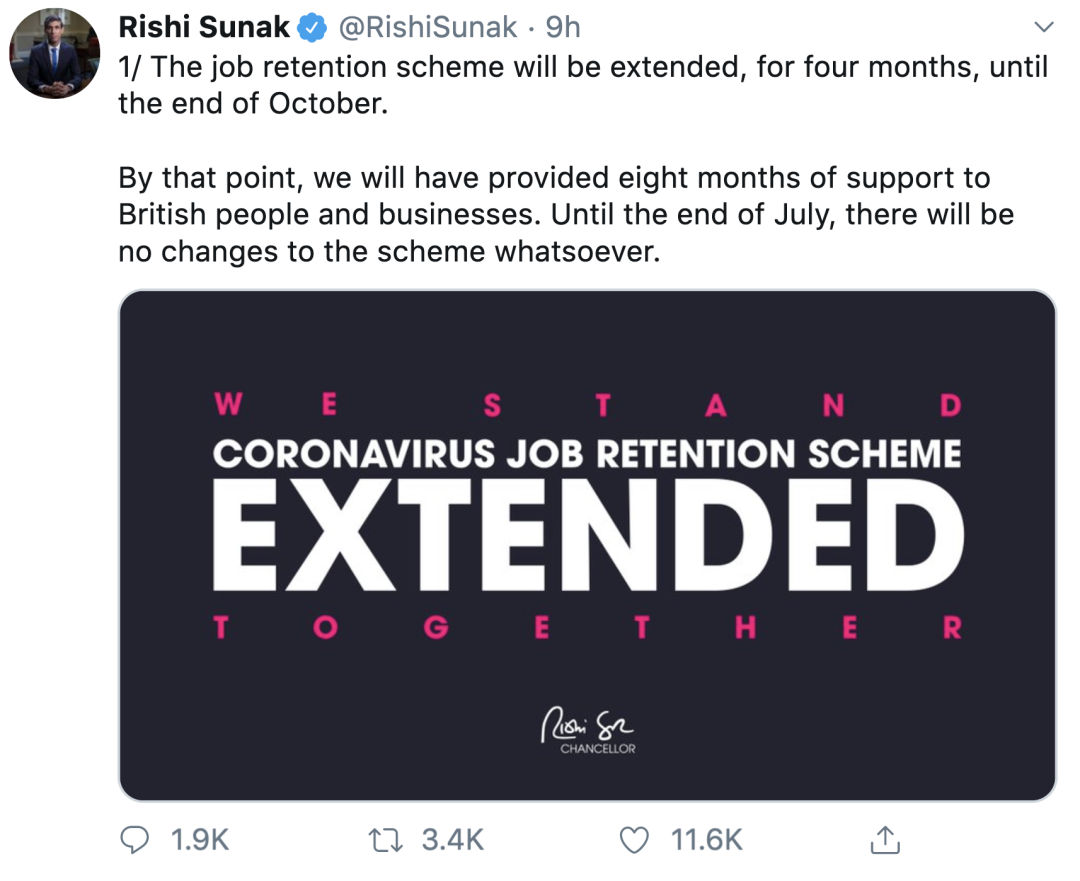Click the CORONAVIRUS JOB RETENTION SCHEME headline
This screenshot has width=1080, height=881.
pyautogui.click(x=587, y=455)
